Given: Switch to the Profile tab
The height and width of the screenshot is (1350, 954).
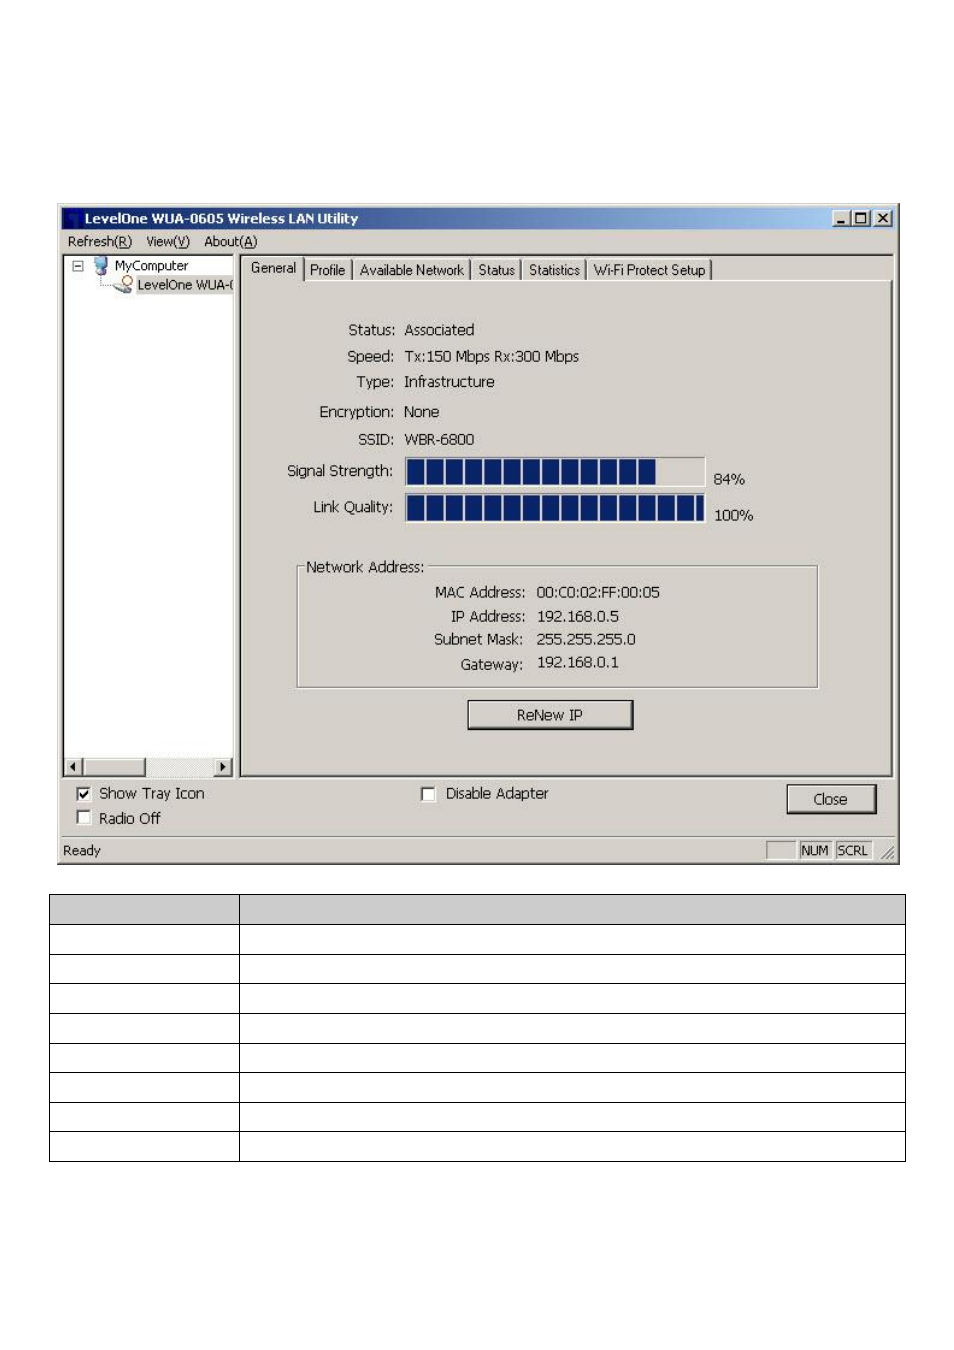Looking at the screenshot, I should (x=327, y=270).
